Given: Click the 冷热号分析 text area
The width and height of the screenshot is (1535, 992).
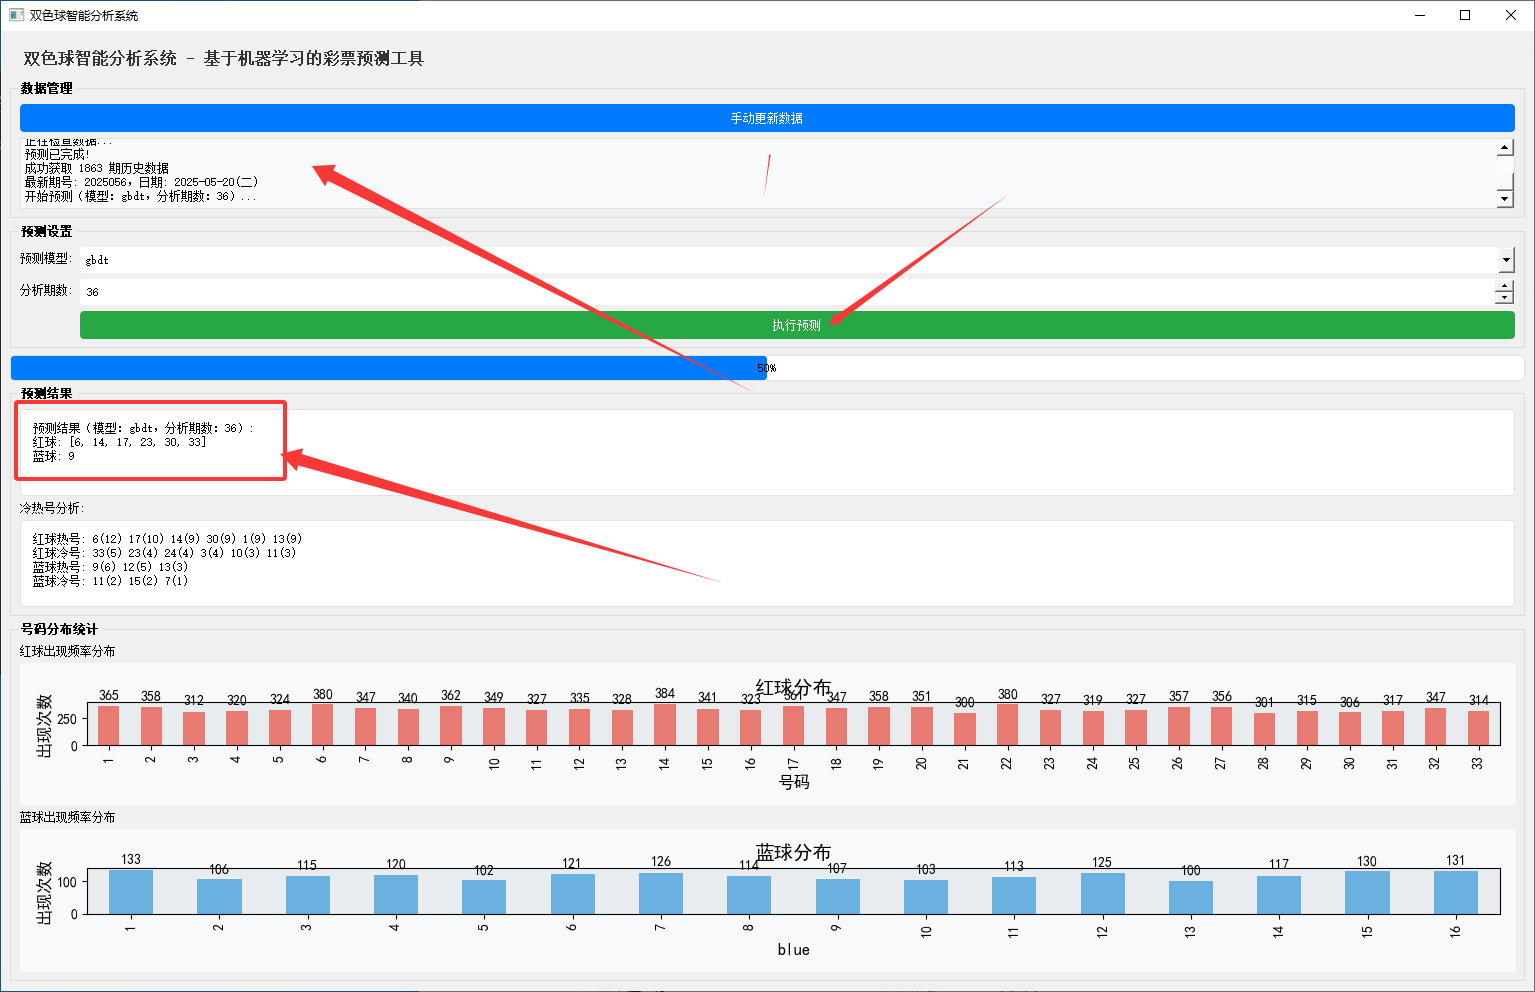Looking at the screenshot, I should 766,562.
